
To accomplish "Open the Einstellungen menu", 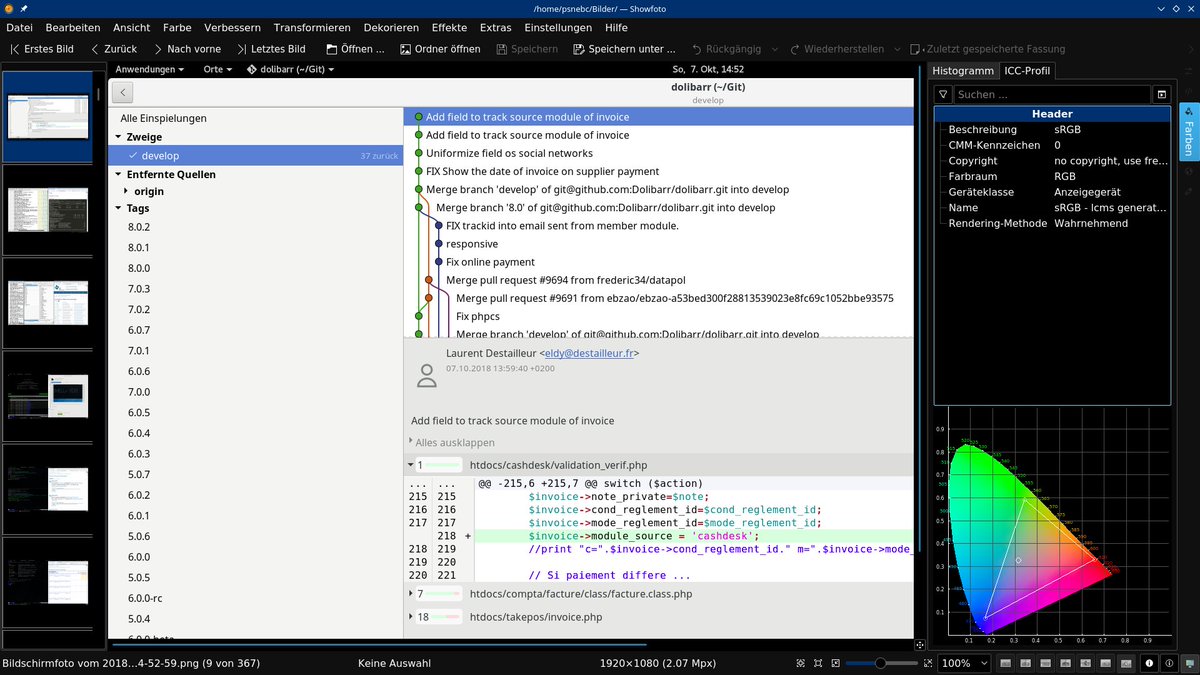I will coord(558,27).
